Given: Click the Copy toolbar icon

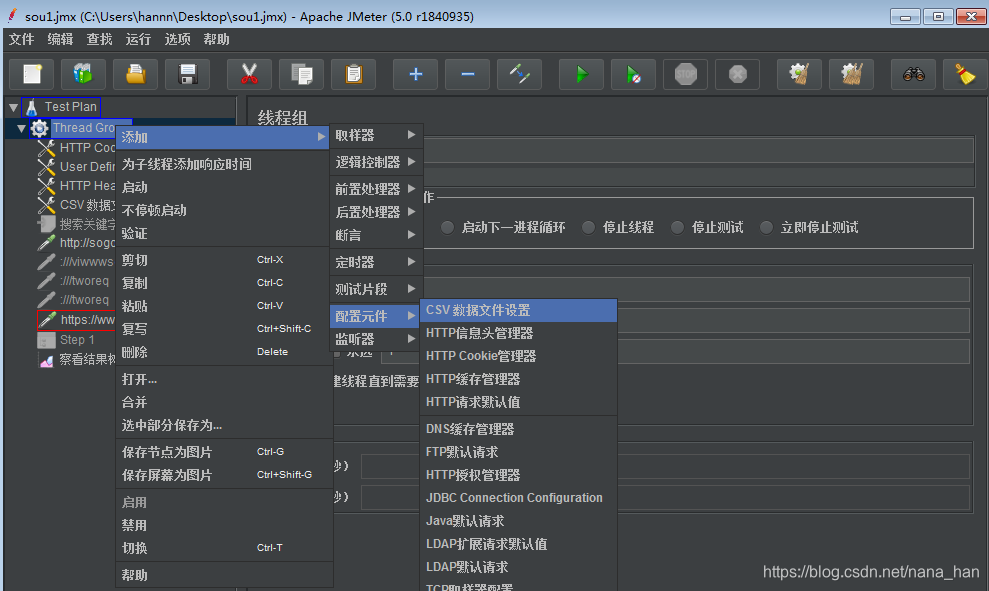Looking at the screenshot, I should click(x=301, y=74).
